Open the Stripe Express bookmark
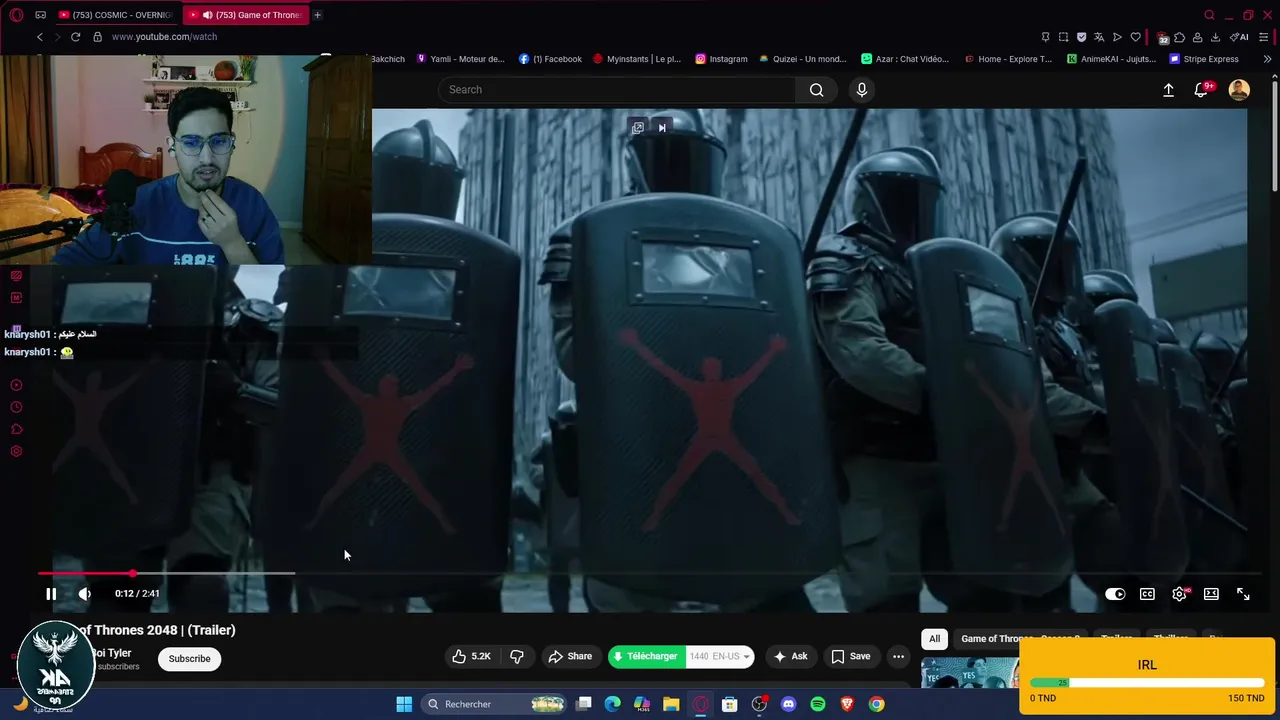Viewport: 1280px width, 720px height. pyautogui.click(x=1204, y=59)
